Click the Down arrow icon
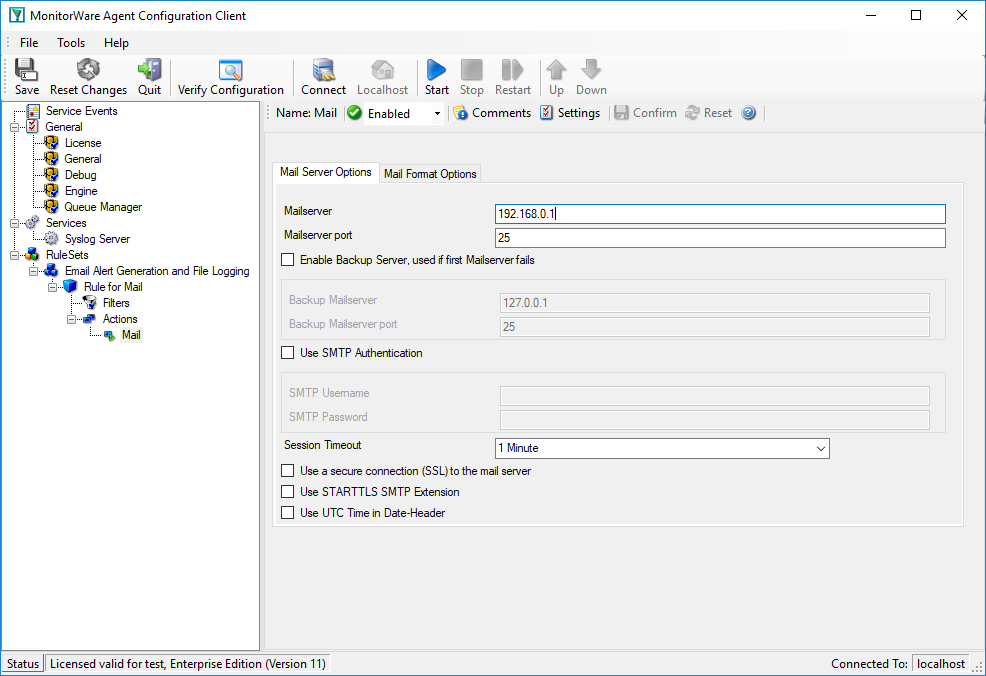The image size is (986, 676). click(x=591, y=70)
